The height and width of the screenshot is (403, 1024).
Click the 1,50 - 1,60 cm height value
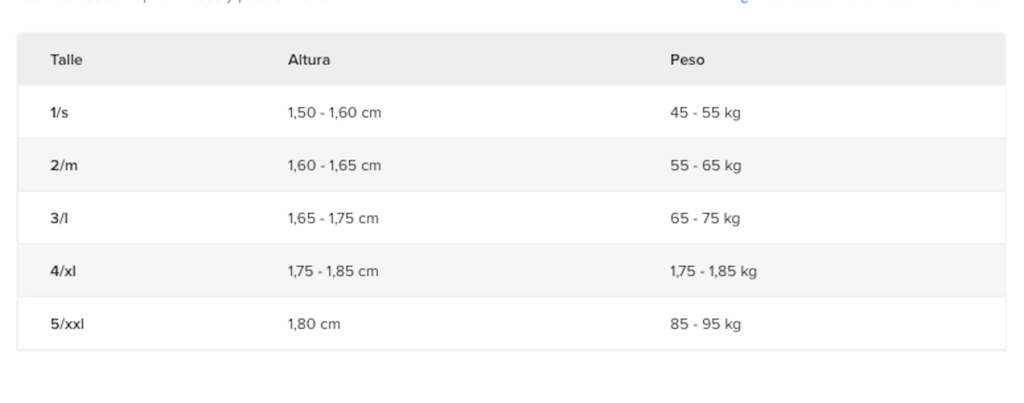[334, 112]
